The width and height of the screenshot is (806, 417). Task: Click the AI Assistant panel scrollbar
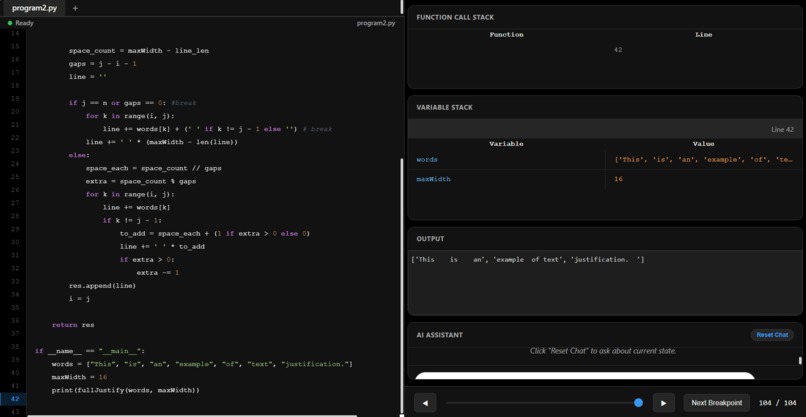800,360
